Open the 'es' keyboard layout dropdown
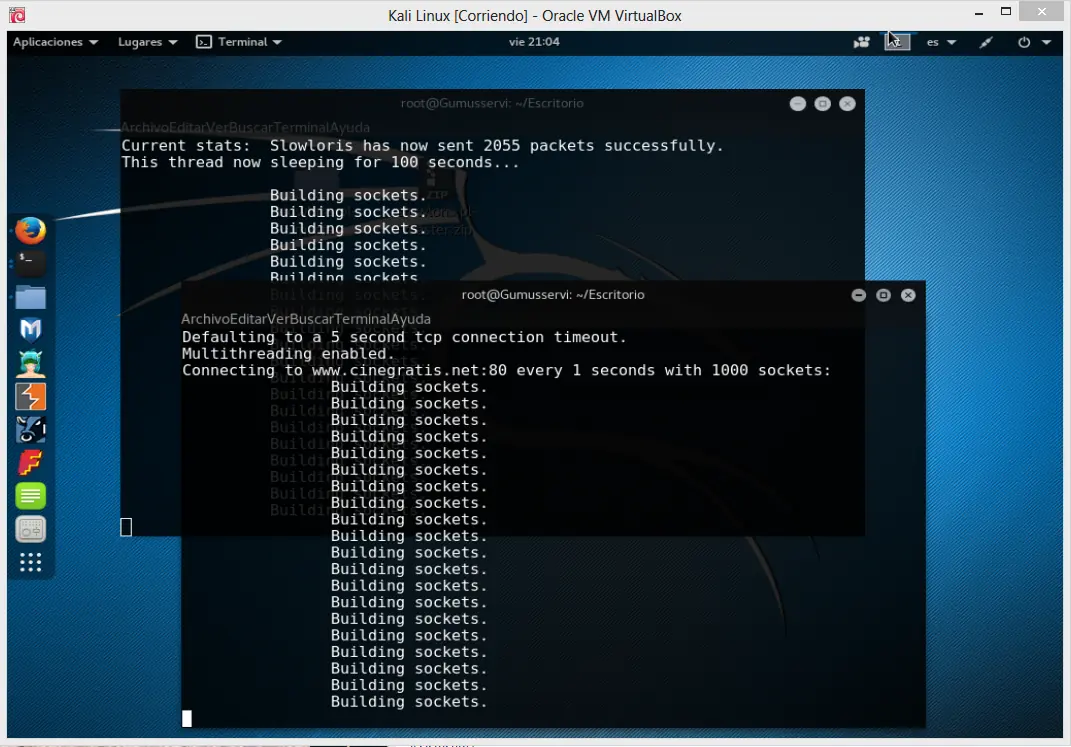The width and height of the screenshot is (1071, 747). tap(941, 42)
